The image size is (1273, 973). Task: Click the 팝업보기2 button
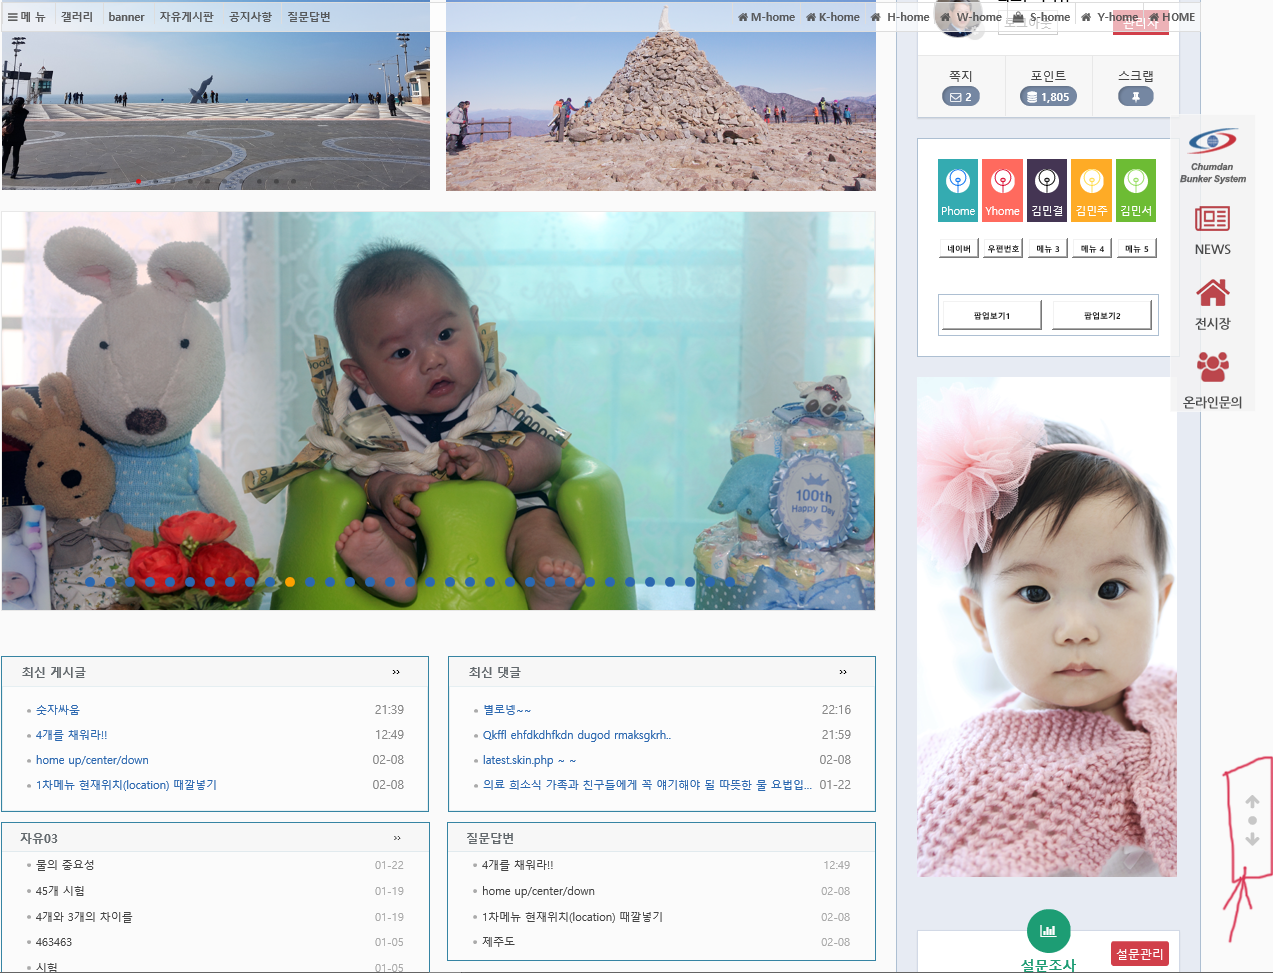coord(1102,315)
